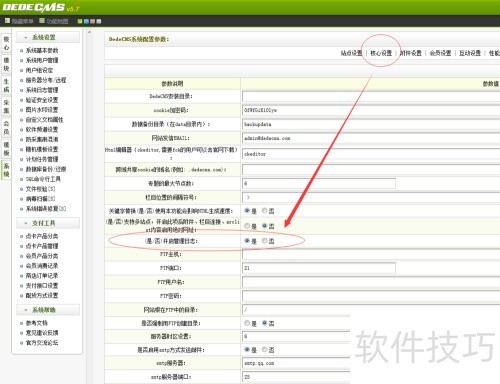Click the 隐藏菜单 icon in top bar

click(7, 21)
